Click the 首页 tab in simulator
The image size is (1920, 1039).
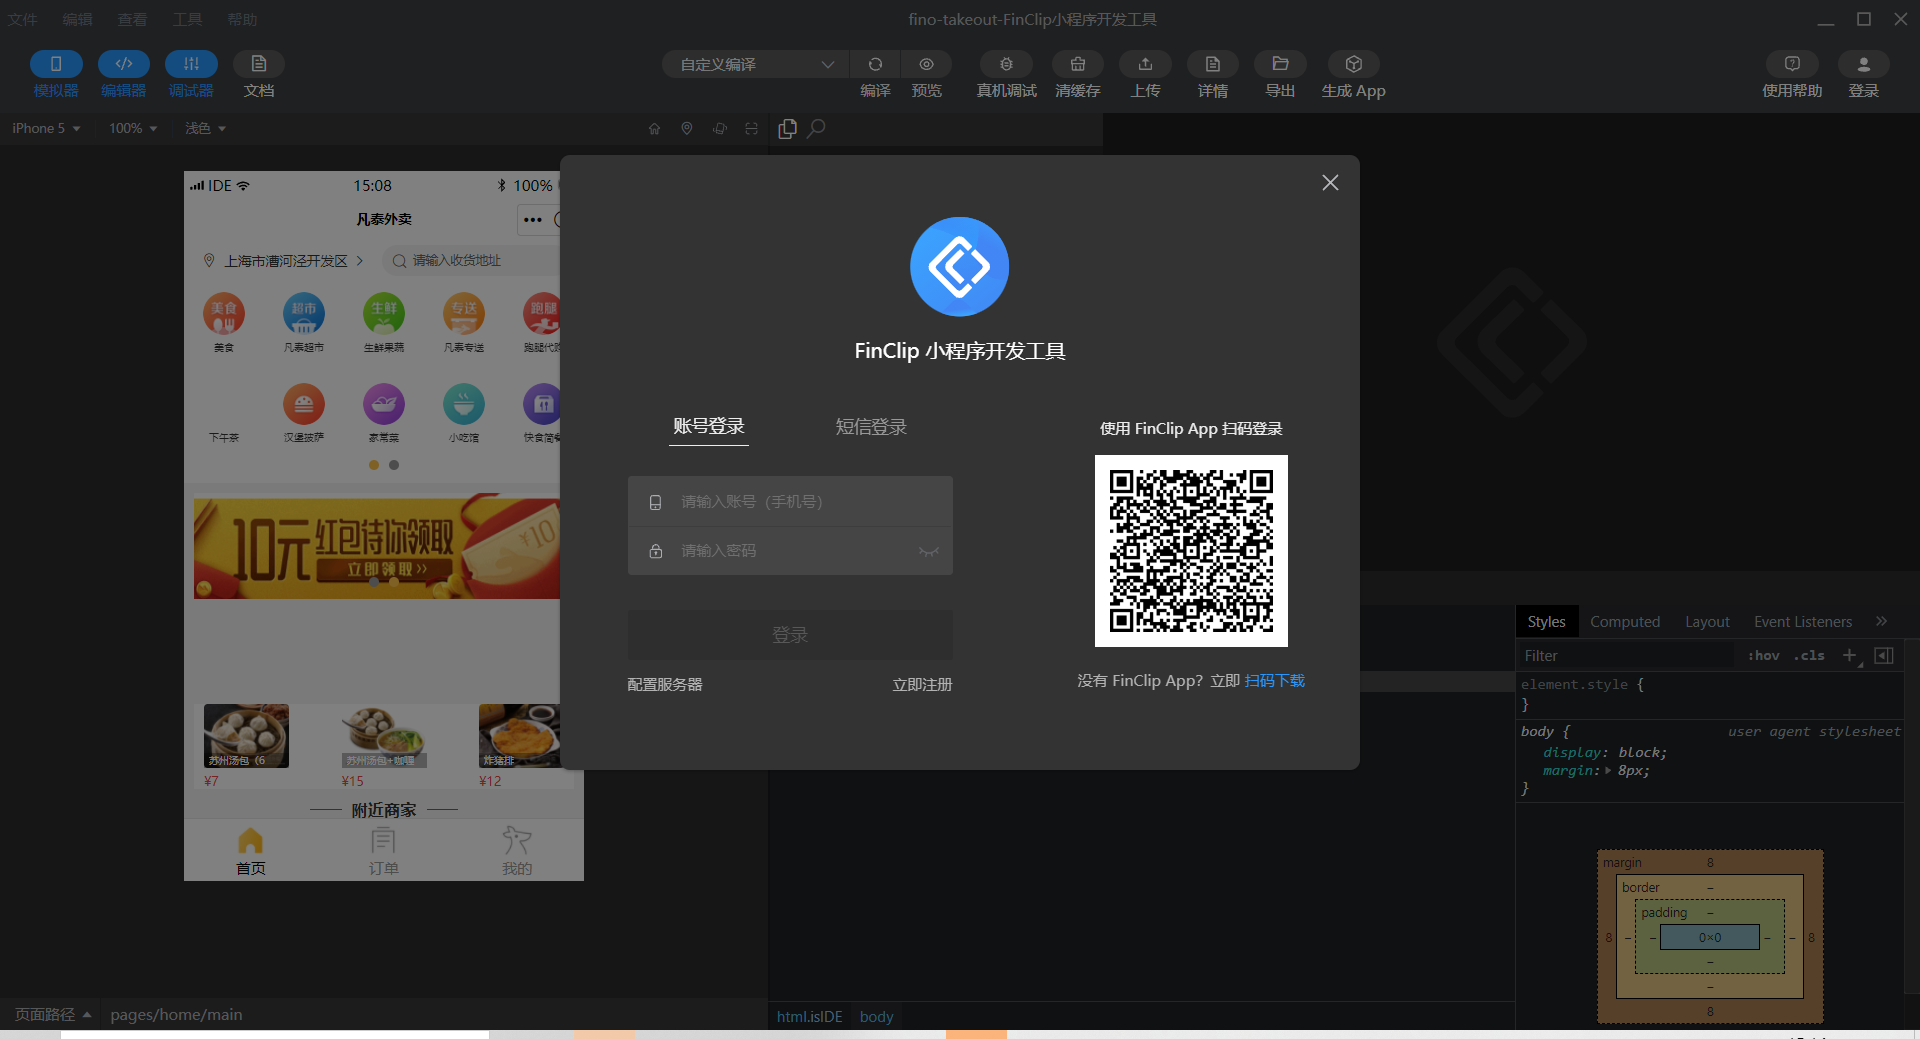pyautogui.click(x=251, y=852)
